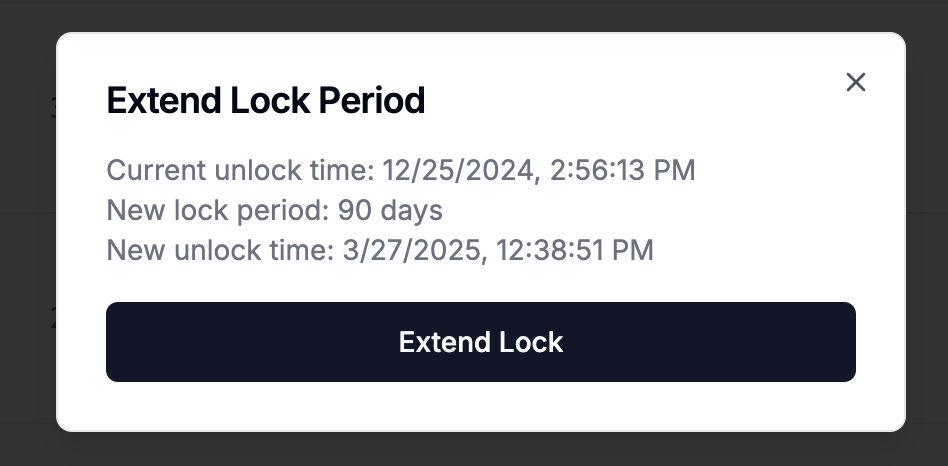948x466 pixels.
Task: Select the New unlock time label
Action: click(x=221, y=250)
